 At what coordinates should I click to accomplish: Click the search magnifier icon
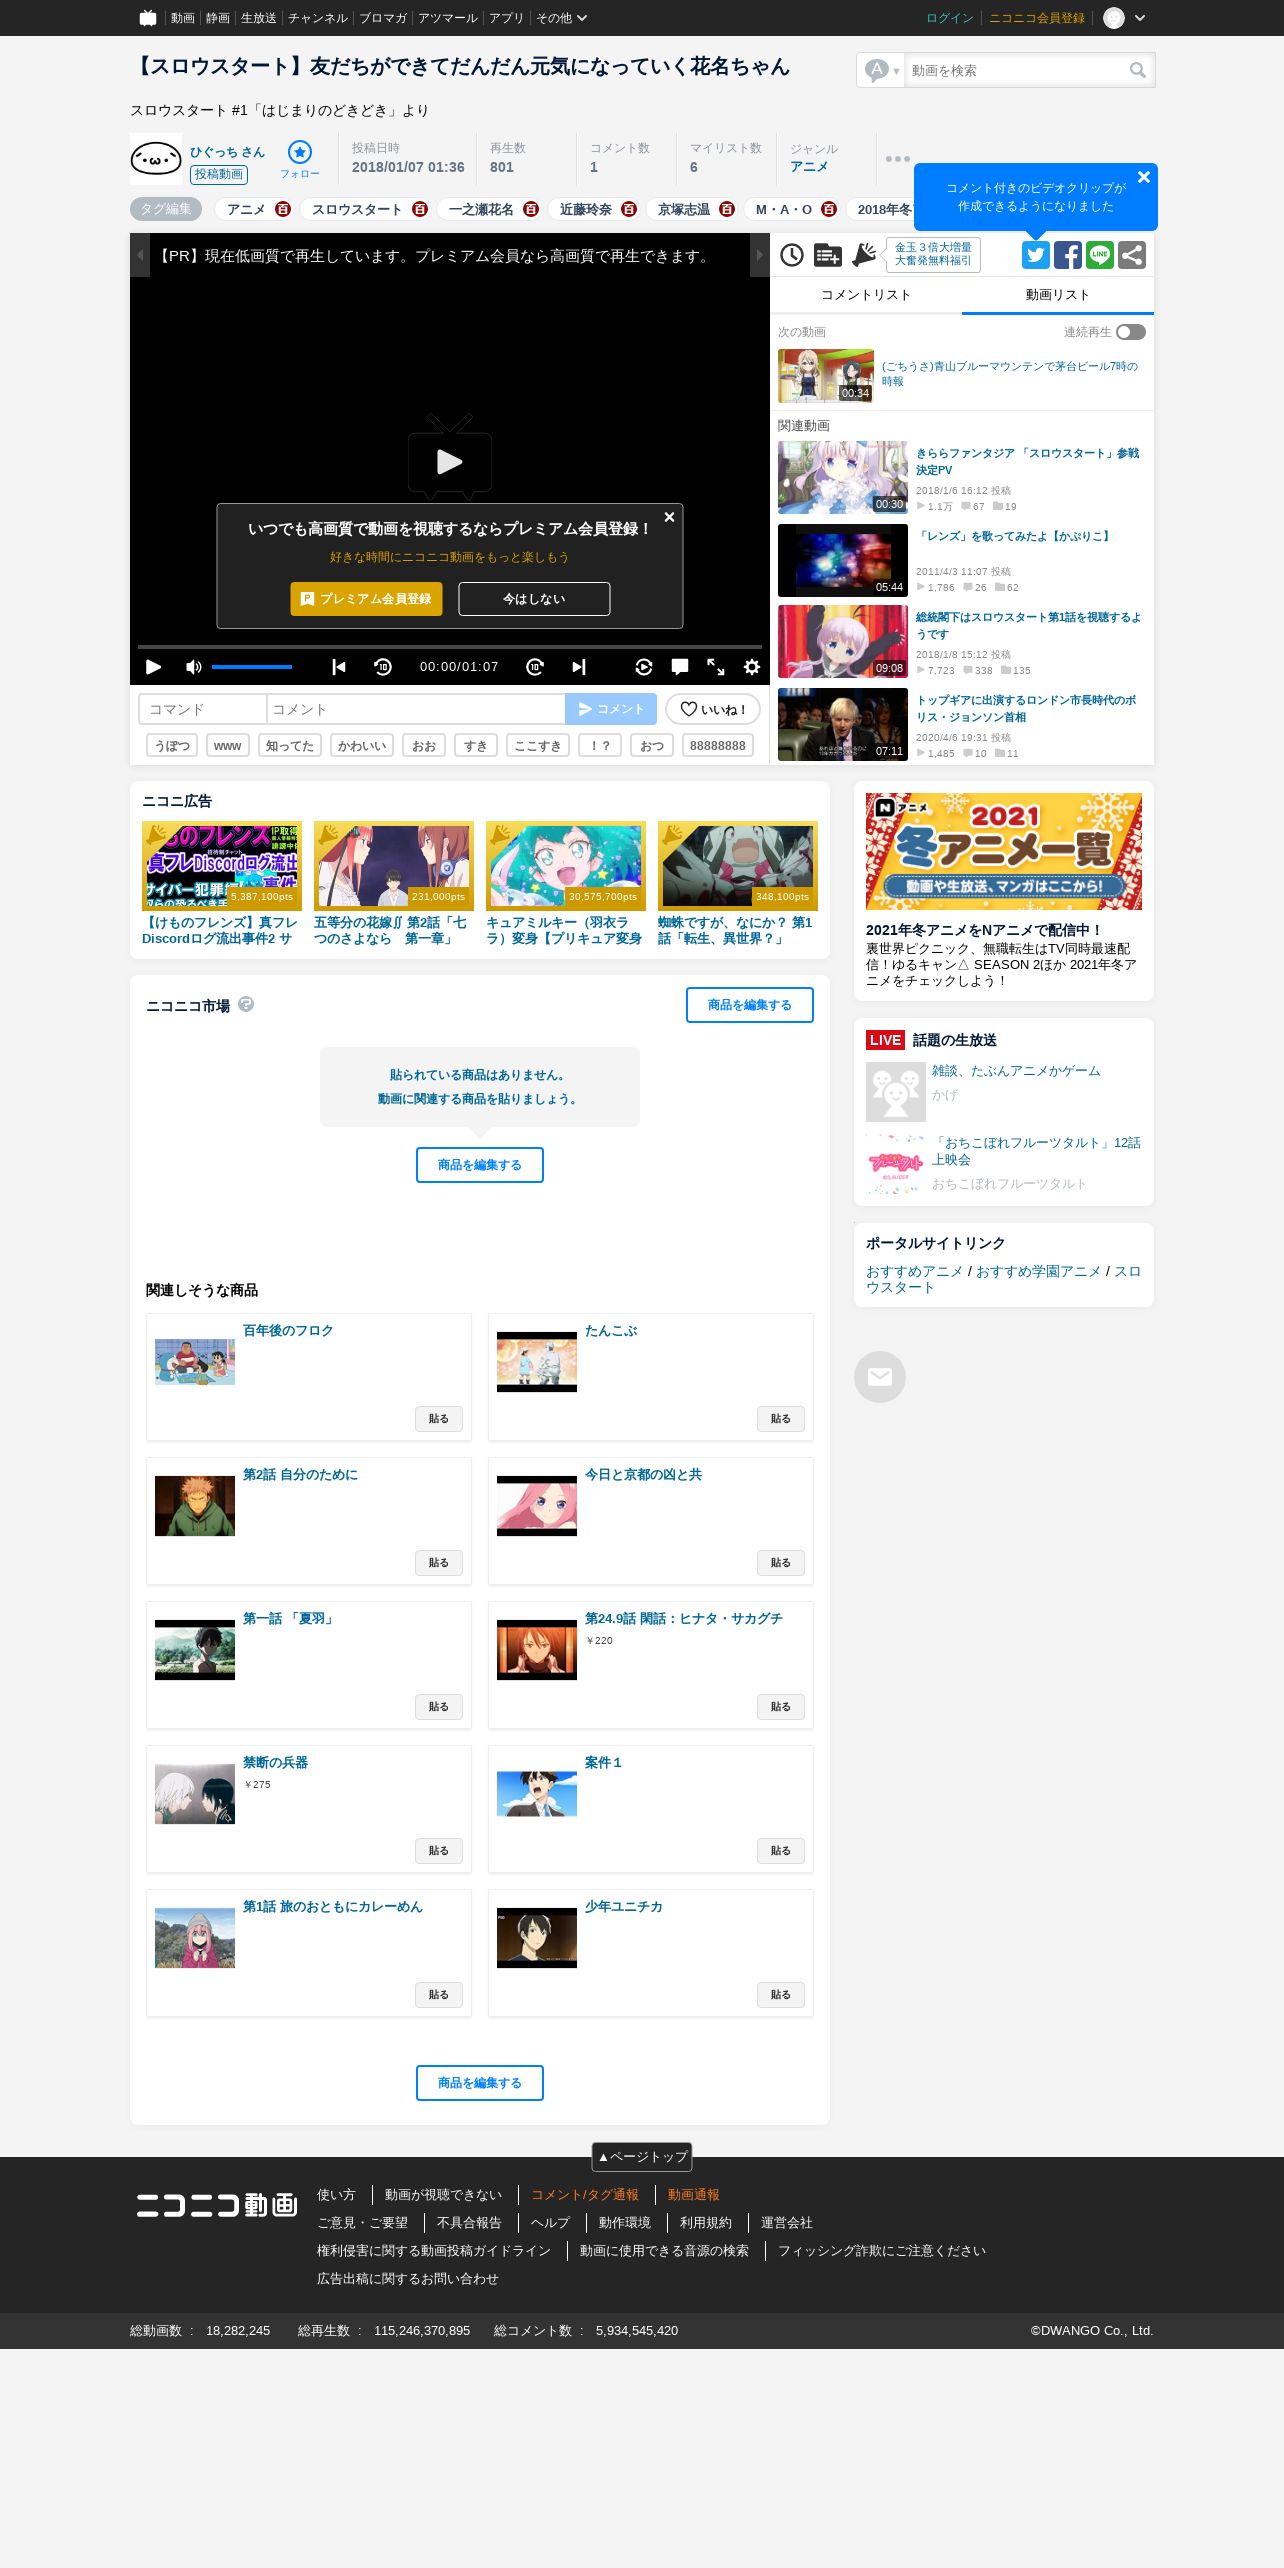tap(1138, 70)
